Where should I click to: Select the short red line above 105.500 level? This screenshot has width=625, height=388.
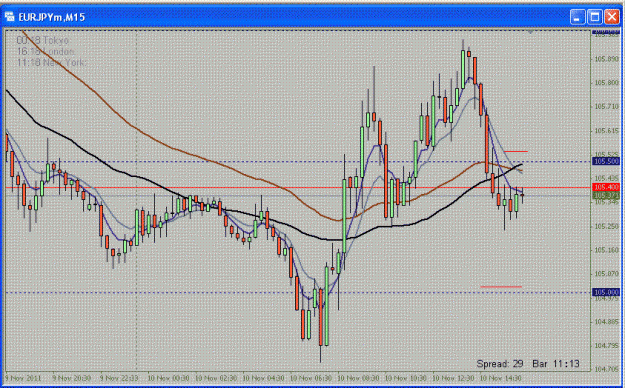pyautogui.click(x=516, y=152)
